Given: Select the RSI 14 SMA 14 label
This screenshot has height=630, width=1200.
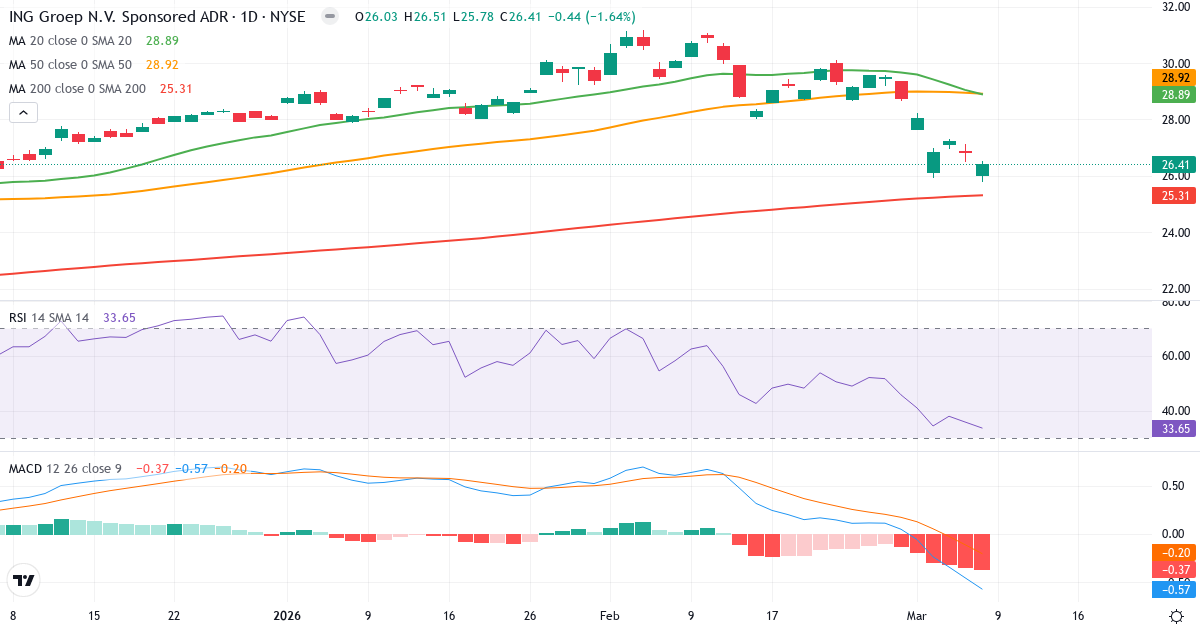Looking at the screenshot, I should (50, 315).
